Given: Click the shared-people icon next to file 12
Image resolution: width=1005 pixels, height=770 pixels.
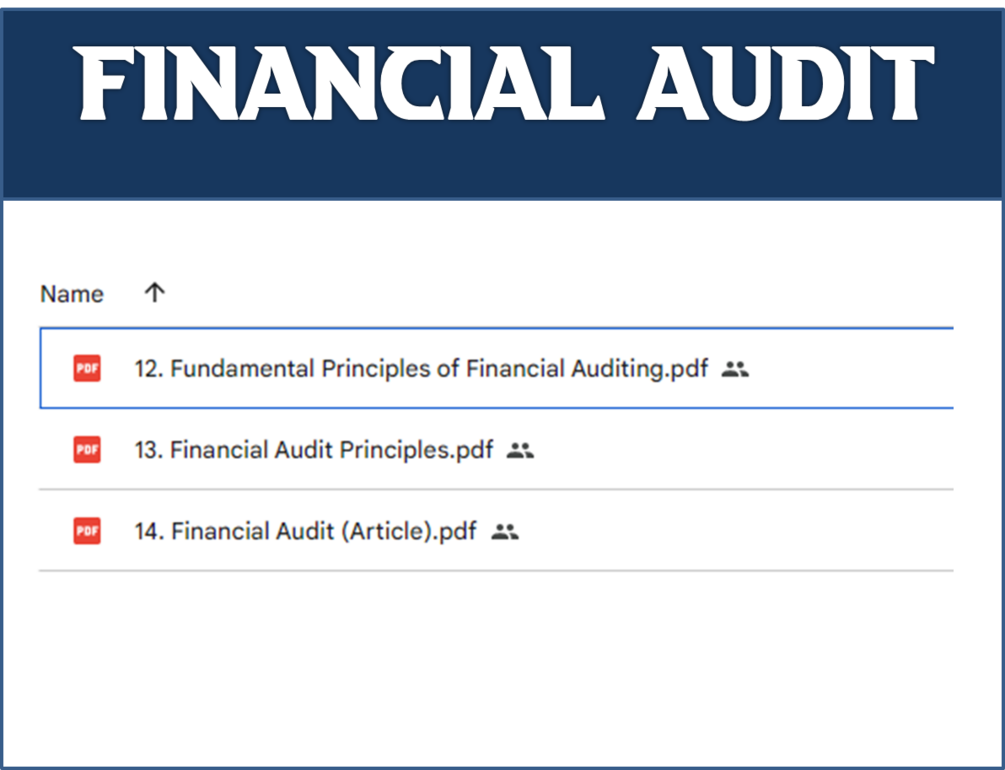Looking at the screenshot, I should pyautogui.click(x=735, y=369).
